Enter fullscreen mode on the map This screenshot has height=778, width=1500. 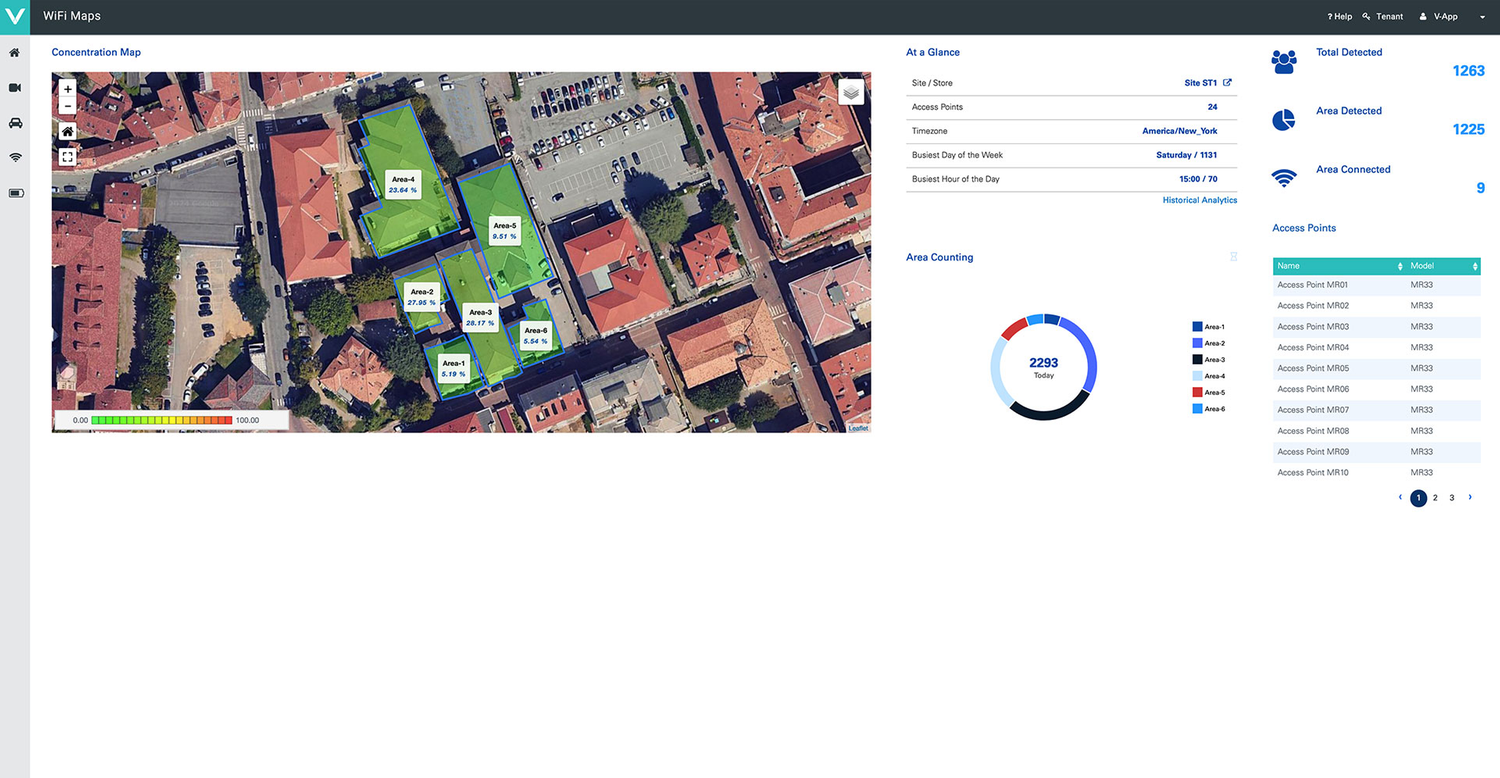click(x=67, y=156)
